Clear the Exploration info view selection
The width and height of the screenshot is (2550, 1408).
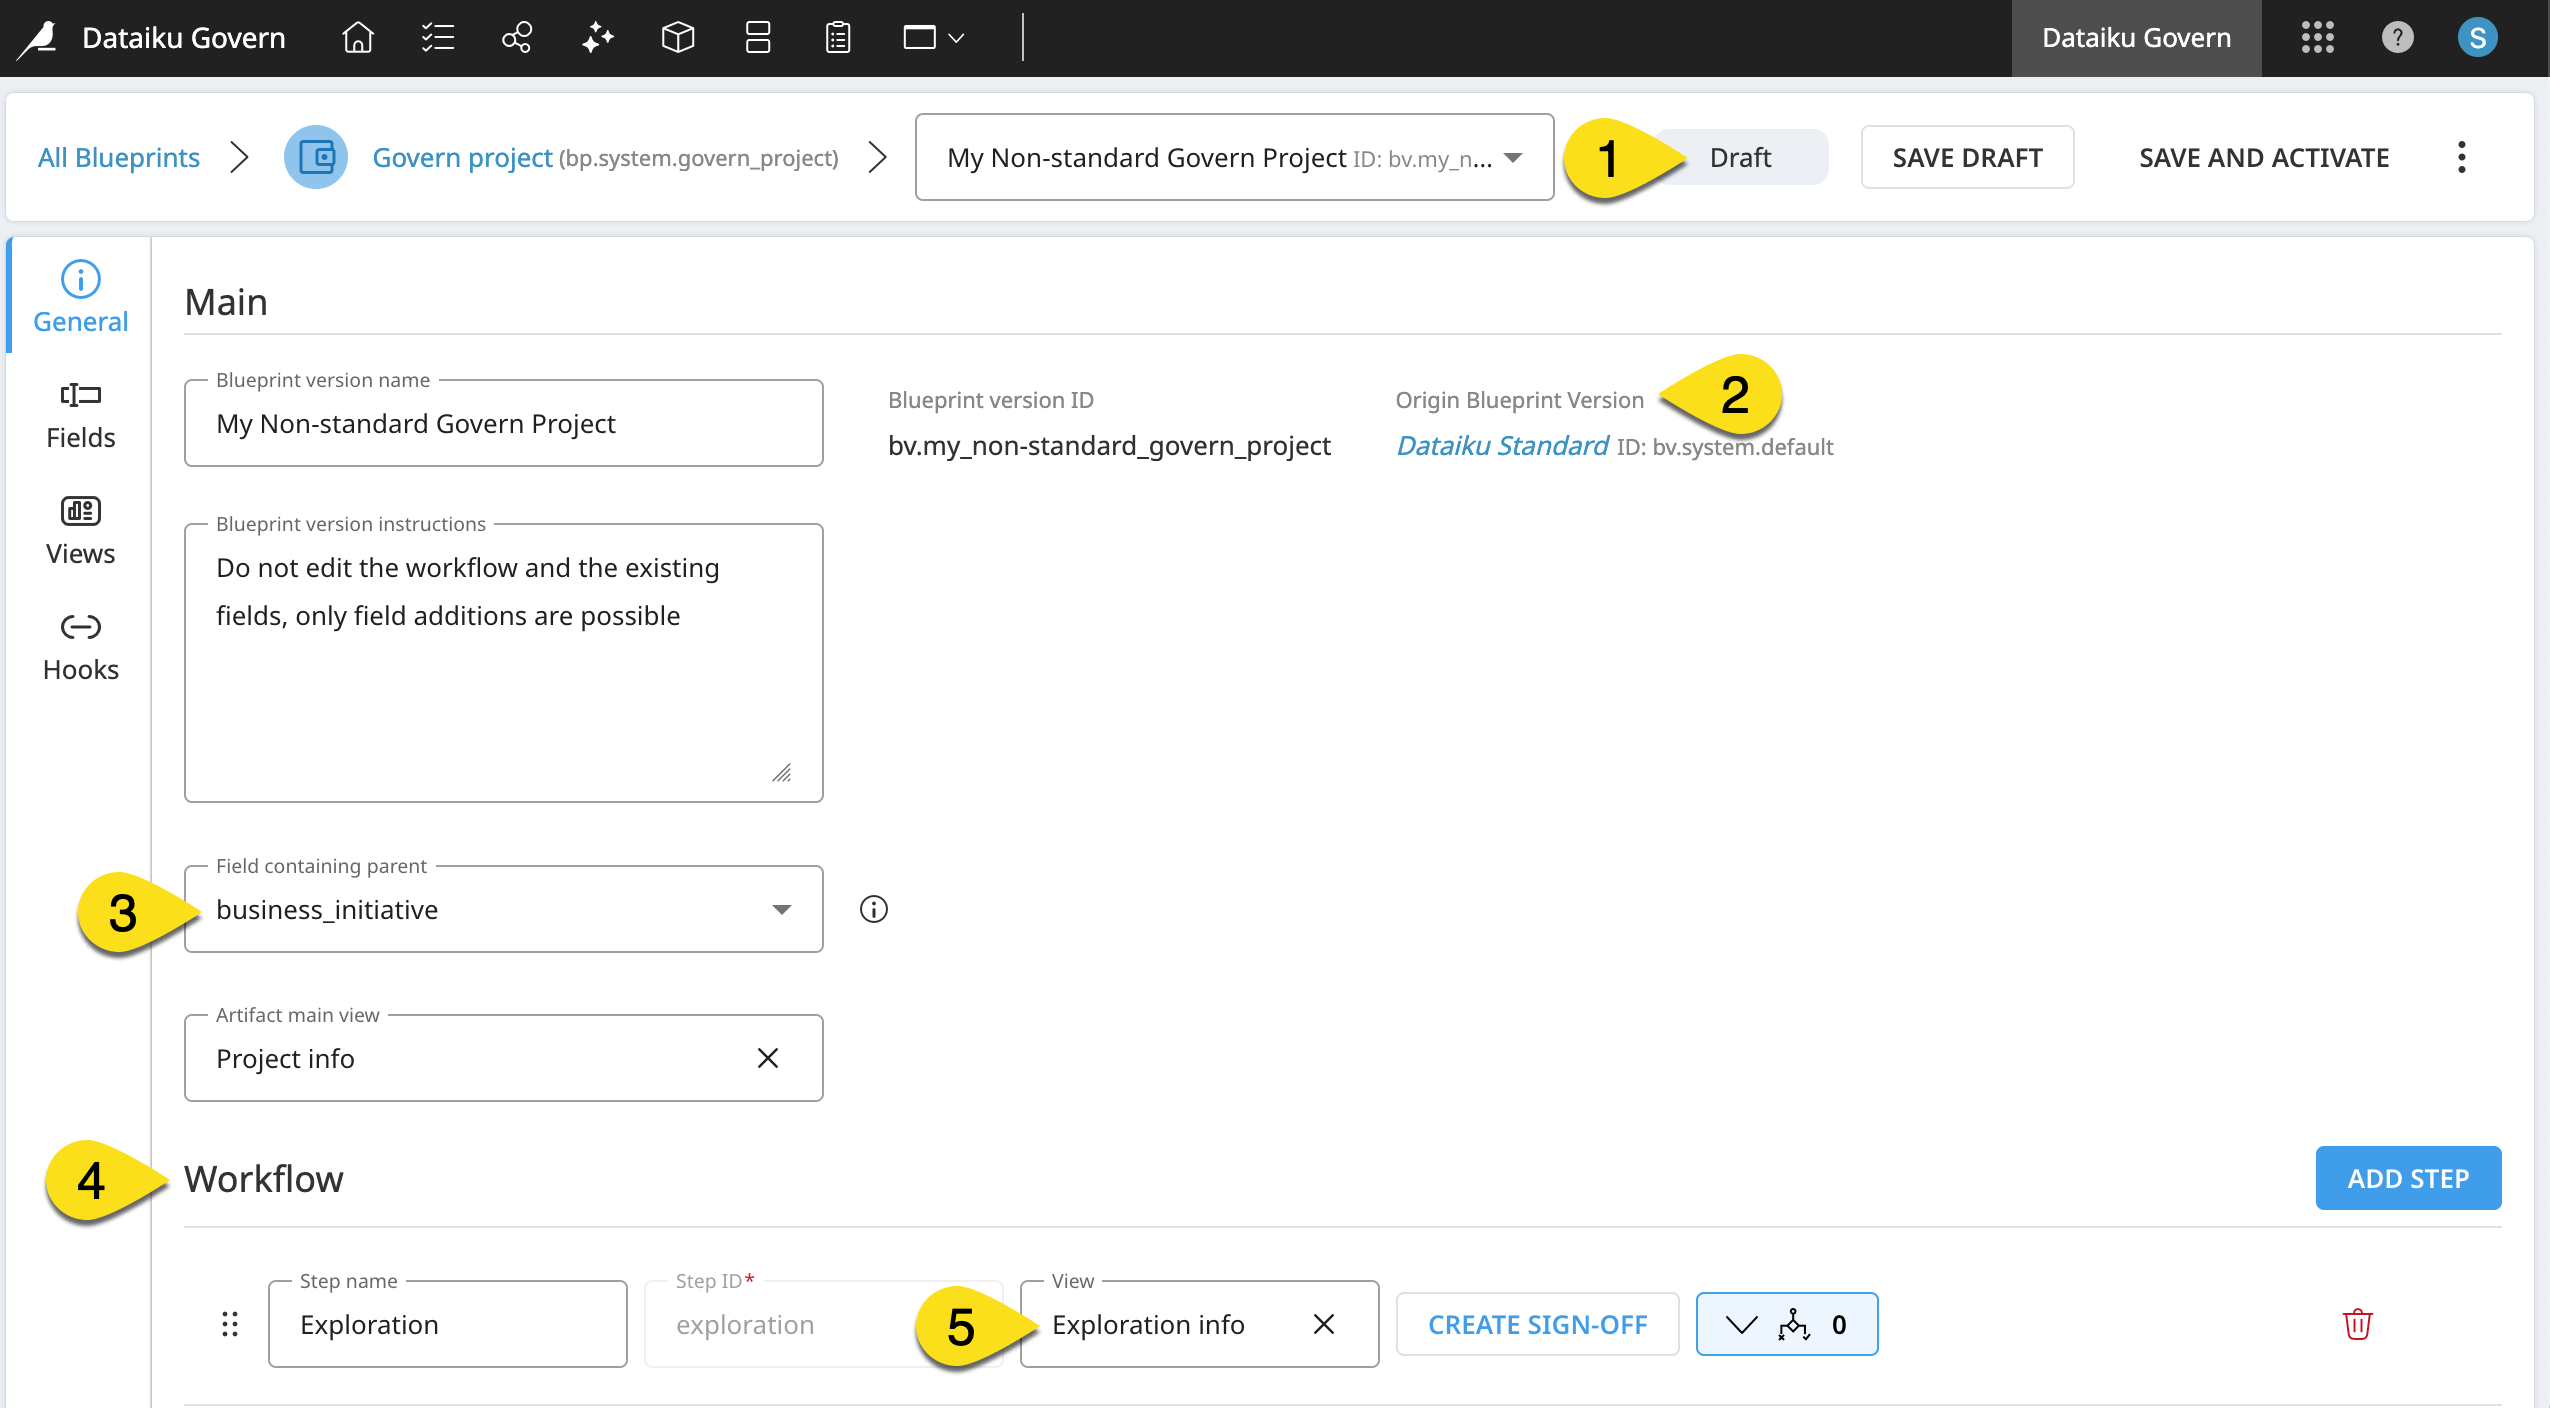tap(1324, 1324)
